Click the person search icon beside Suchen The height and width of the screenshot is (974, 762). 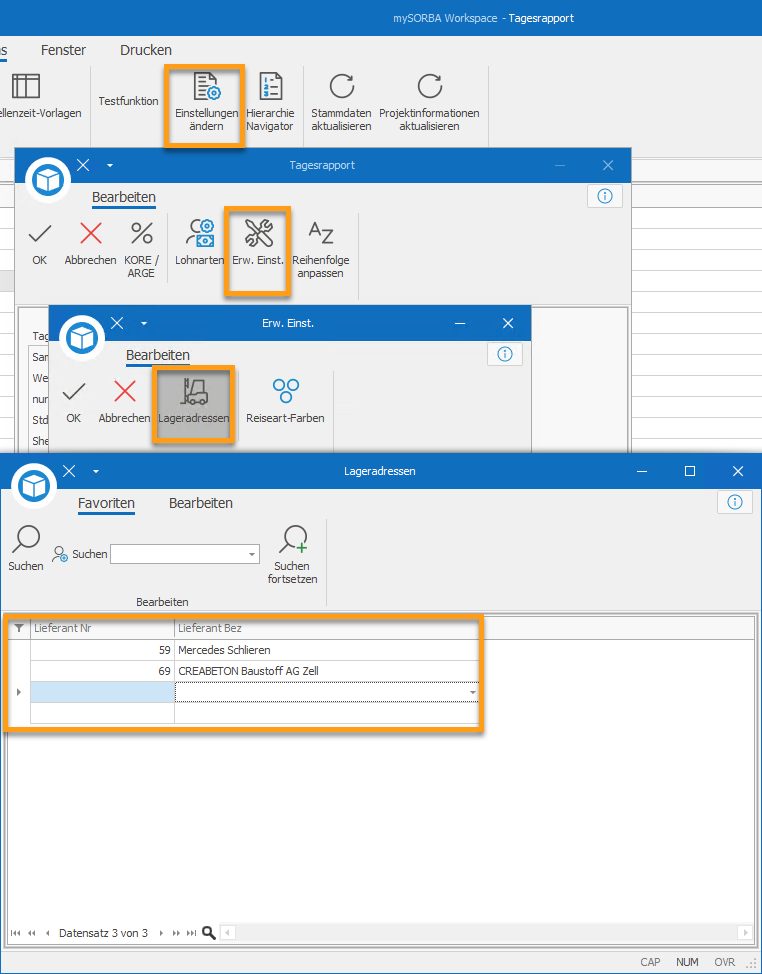coord(60,554)
